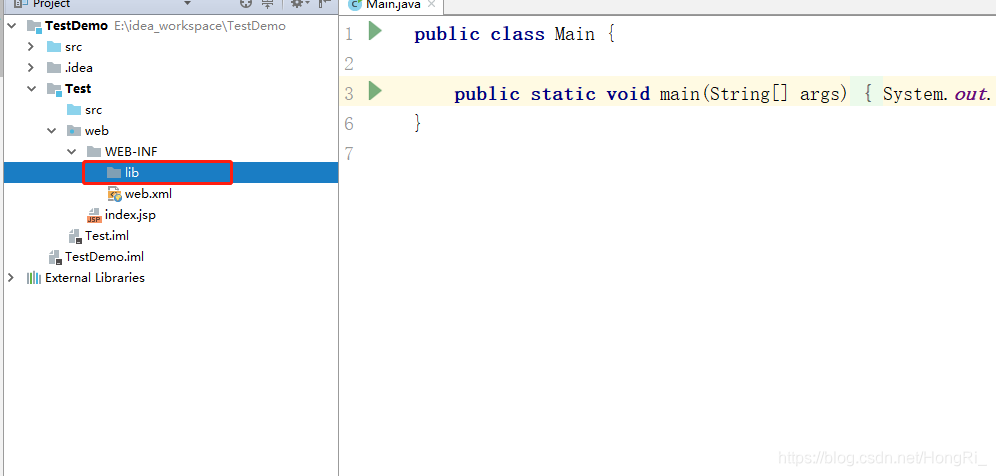The height and width of the screenshot is (476, 996).
Task: Click line number 1 in the gutter
Action: pyautogui.click(x=348, y=34)
